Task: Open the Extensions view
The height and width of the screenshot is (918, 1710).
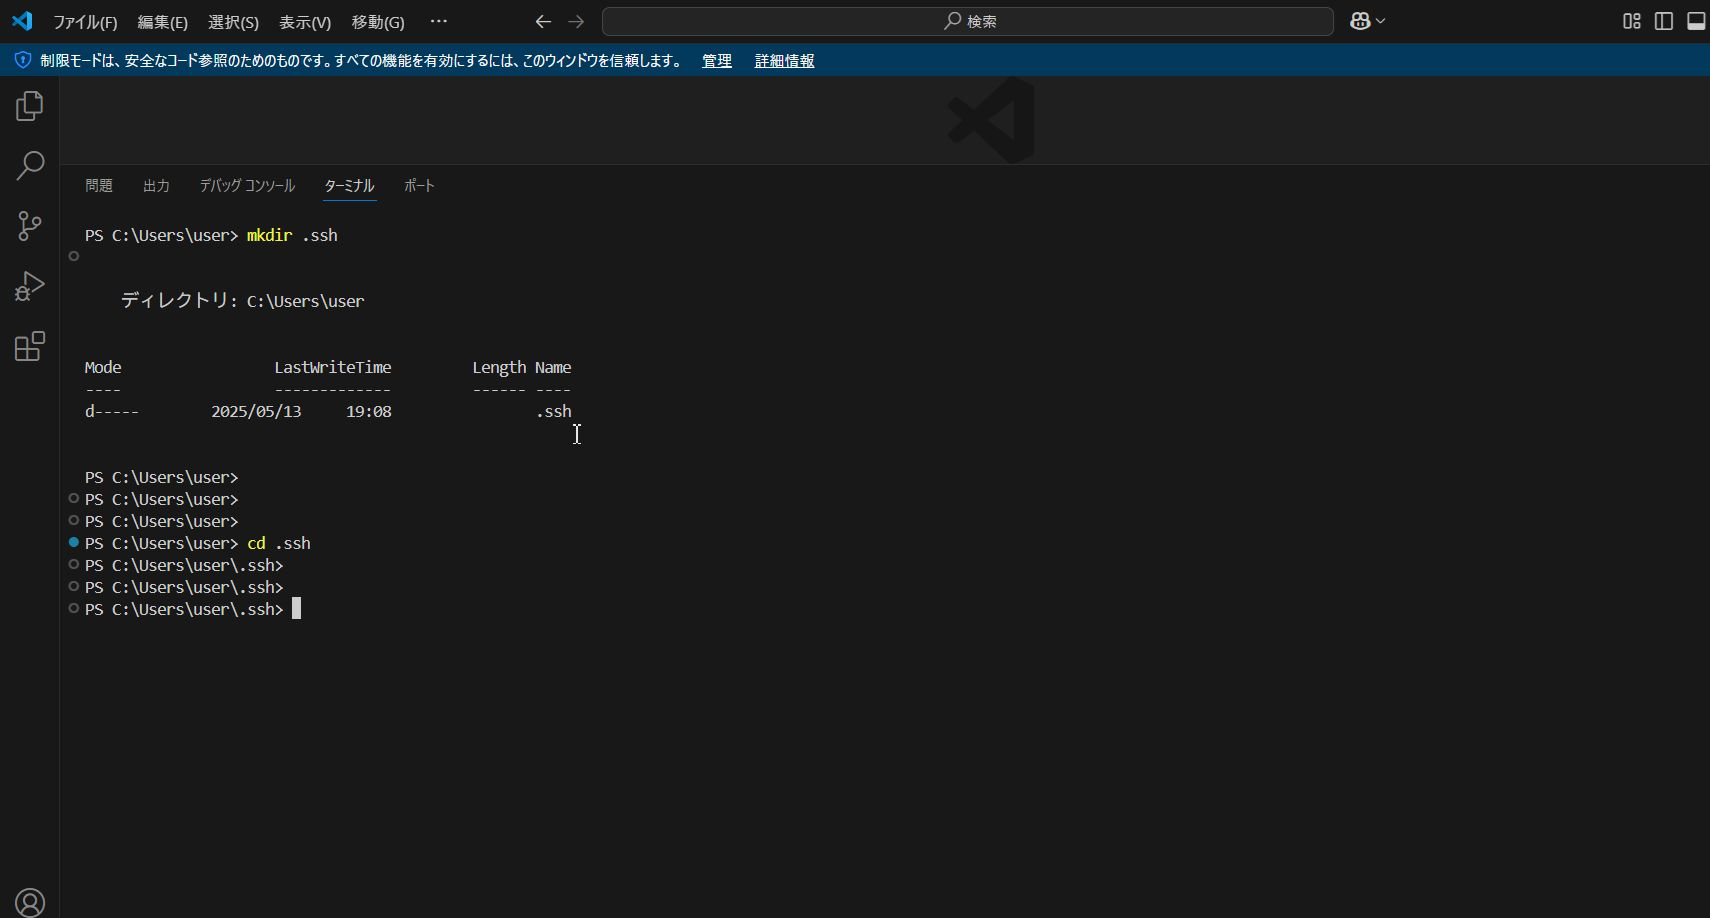Action: tap(30, 346)
